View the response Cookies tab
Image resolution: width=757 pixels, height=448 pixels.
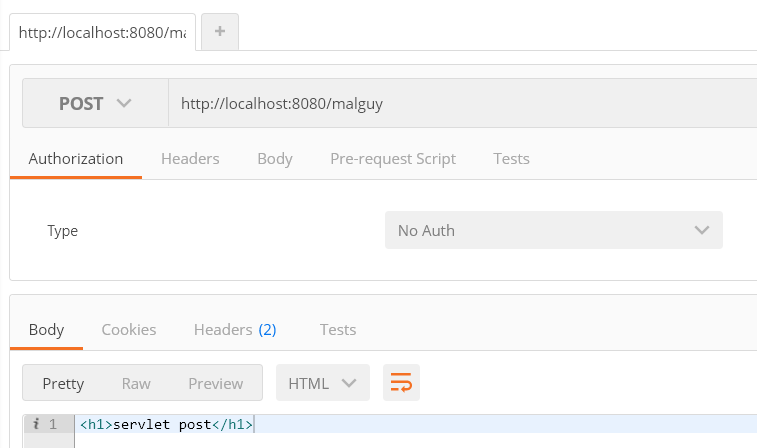[x=129, y=329]
